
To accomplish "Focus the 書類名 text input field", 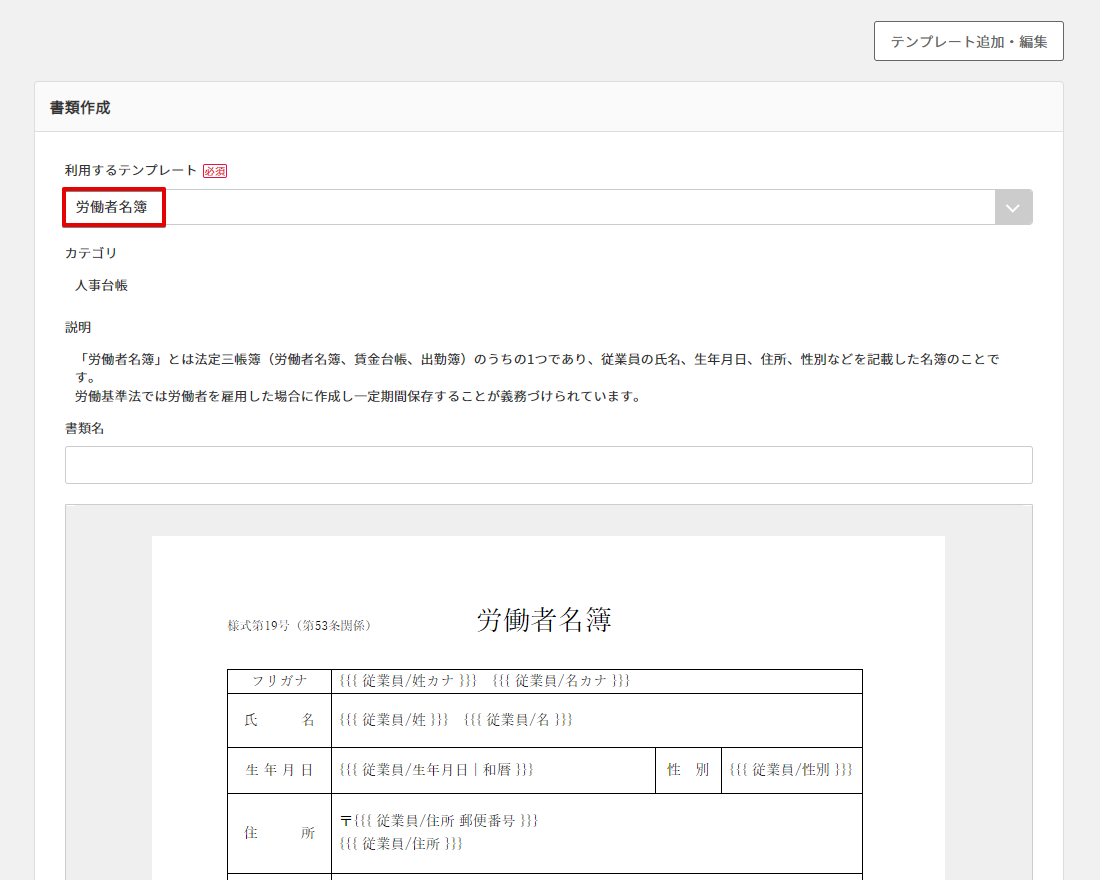I will point(548,465).
